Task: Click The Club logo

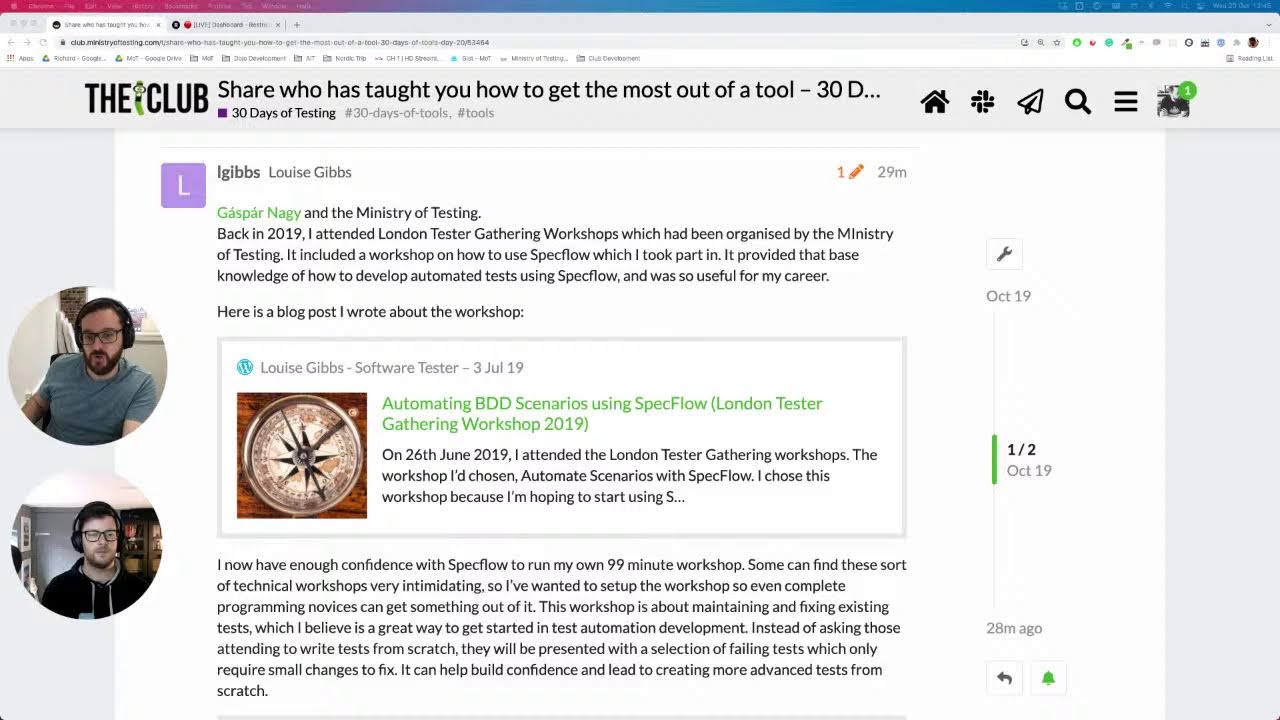Action: pos(146,99)
